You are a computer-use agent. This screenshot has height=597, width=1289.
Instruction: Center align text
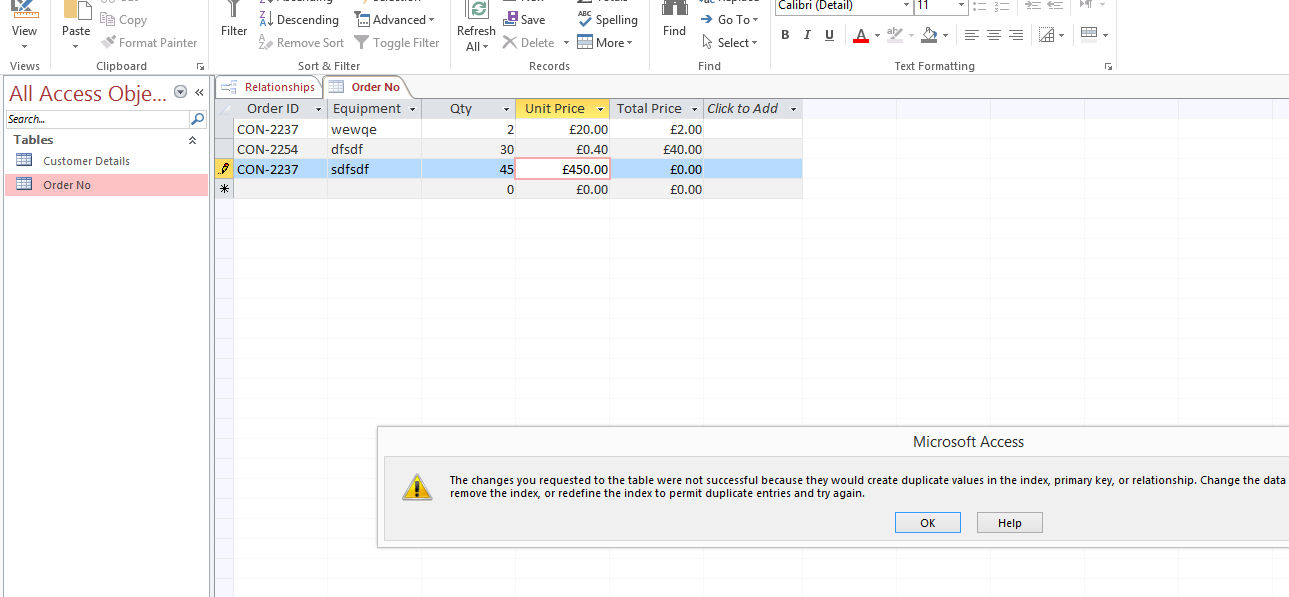(x=994, y=35)
